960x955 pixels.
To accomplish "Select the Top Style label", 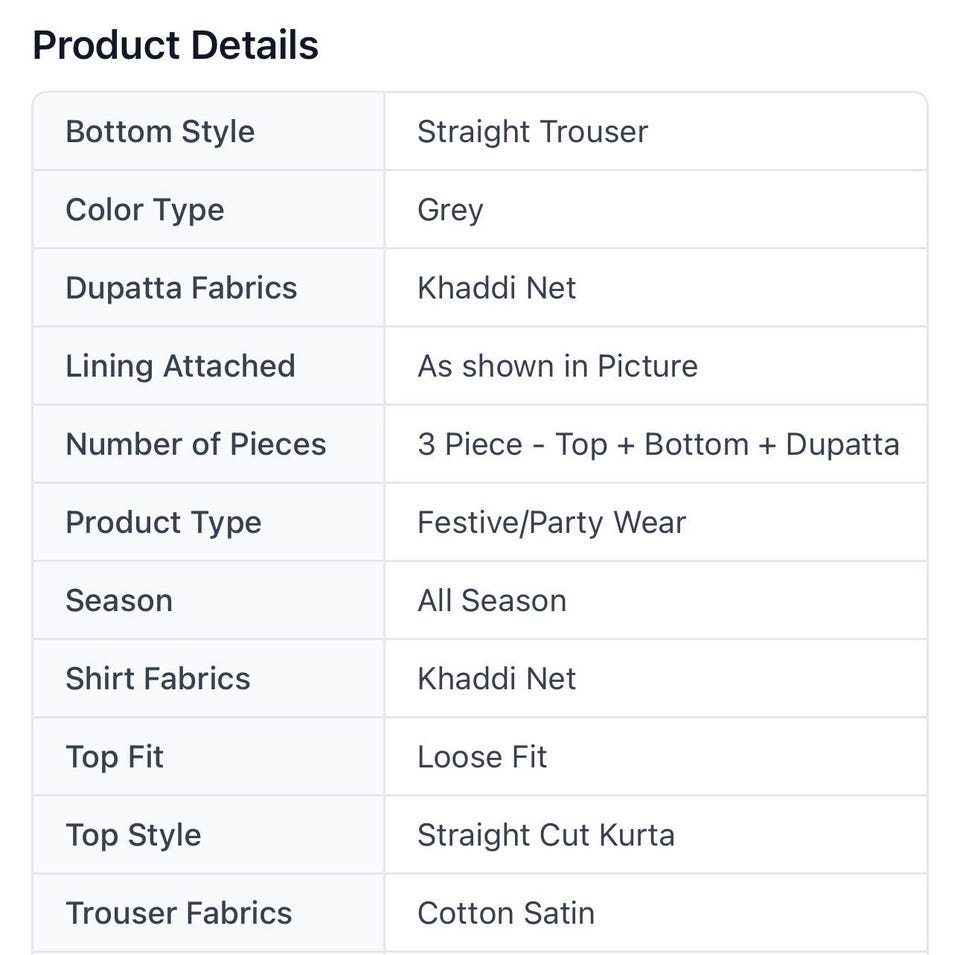I will (133, 836).
